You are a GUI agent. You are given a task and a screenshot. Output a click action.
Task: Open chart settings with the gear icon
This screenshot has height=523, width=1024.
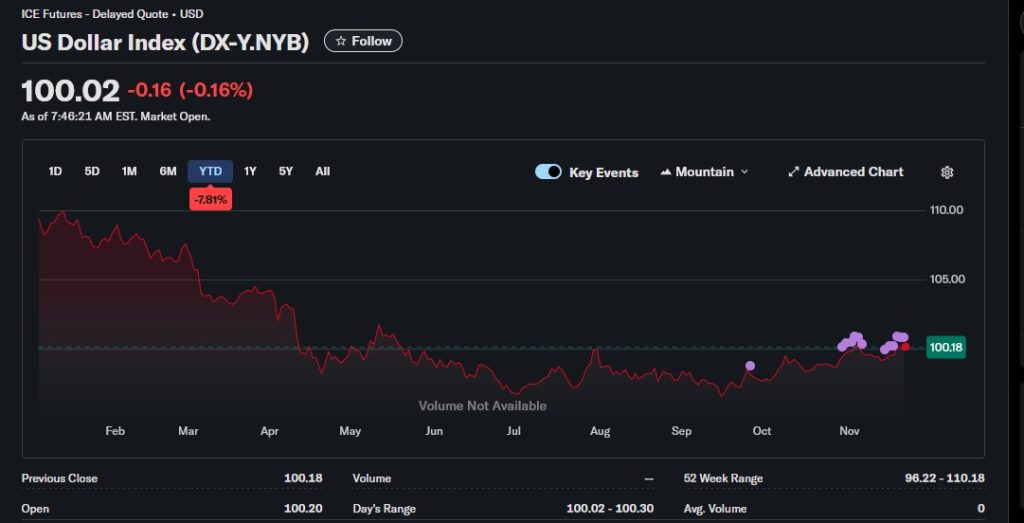946,172
